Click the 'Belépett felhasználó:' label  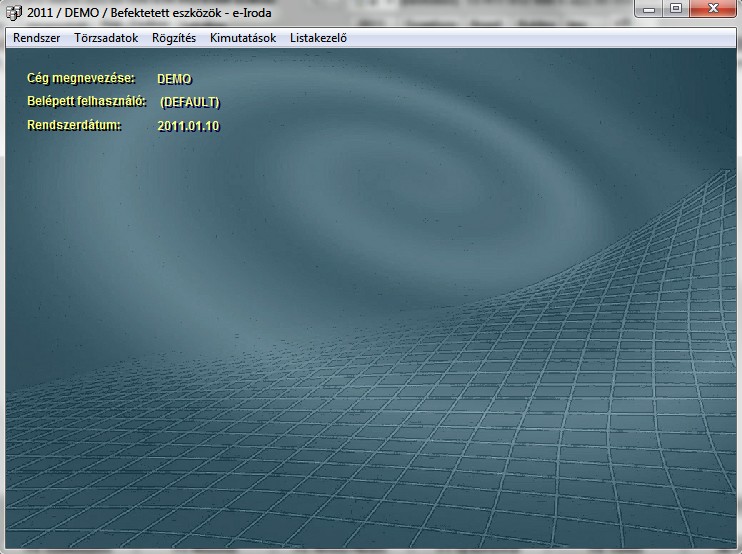pos(87,101)
